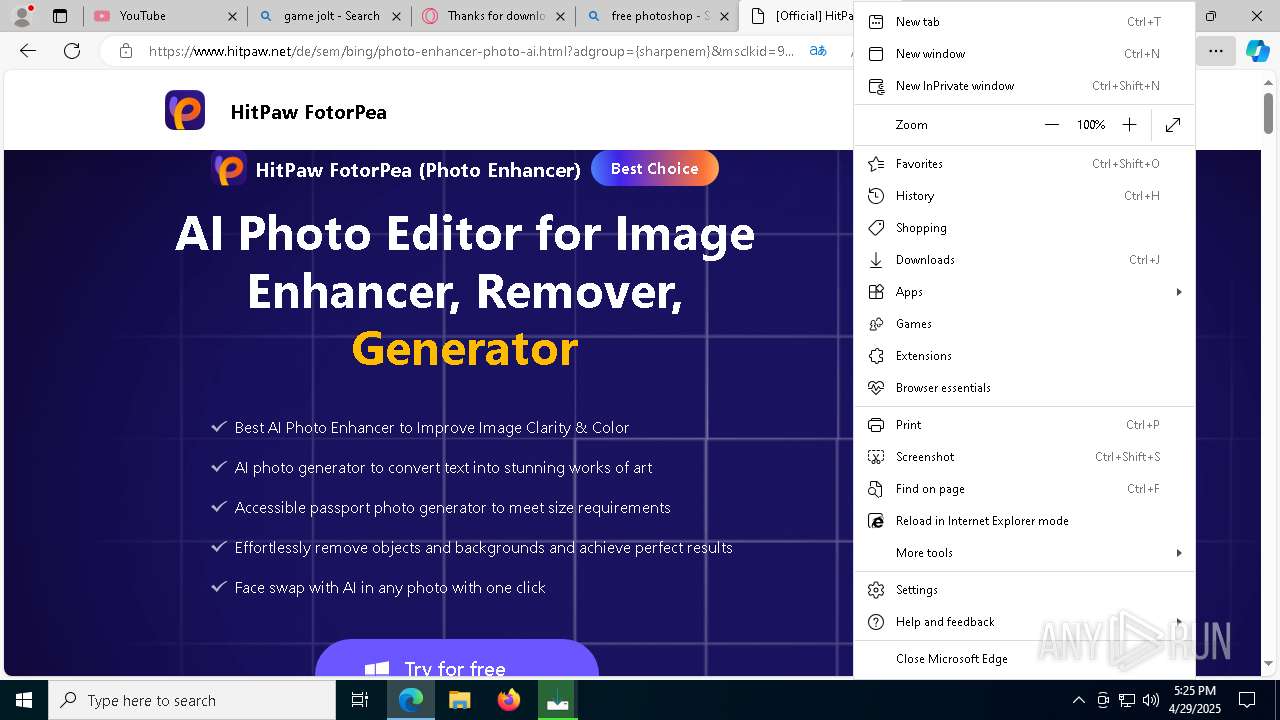Expand Help and feedback submenu

click(1024, 622)
